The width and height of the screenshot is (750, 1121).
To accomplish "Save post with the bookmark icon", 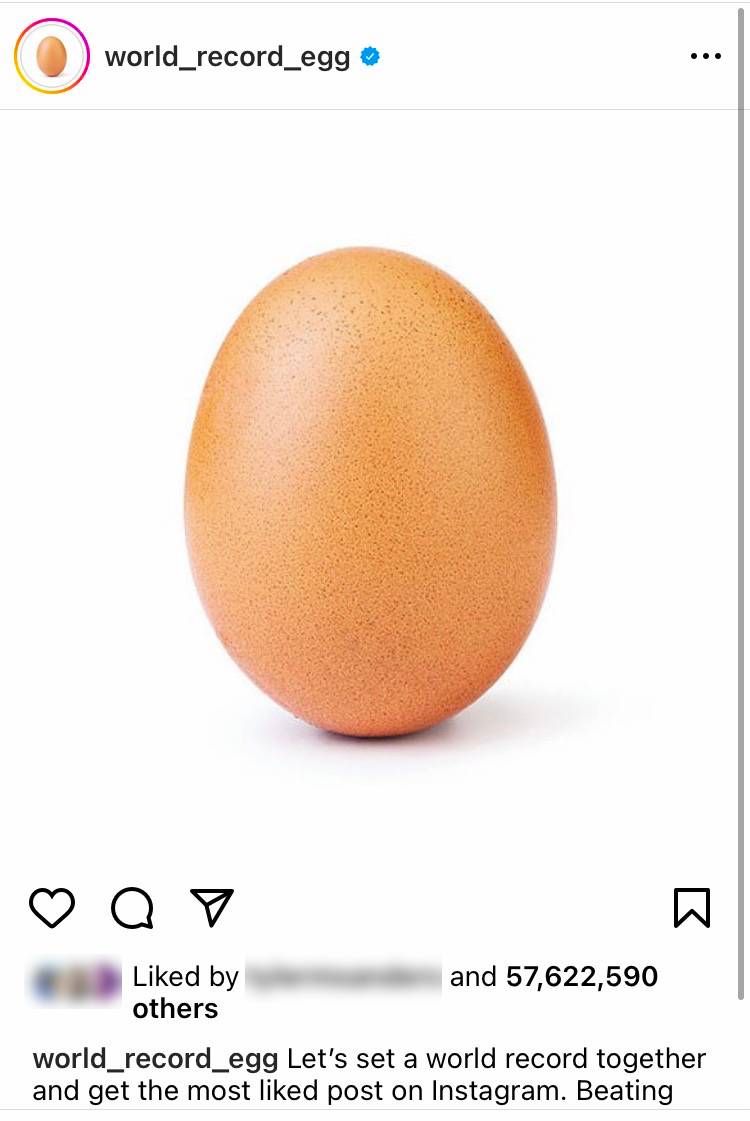I will click(x=692, y=908).
